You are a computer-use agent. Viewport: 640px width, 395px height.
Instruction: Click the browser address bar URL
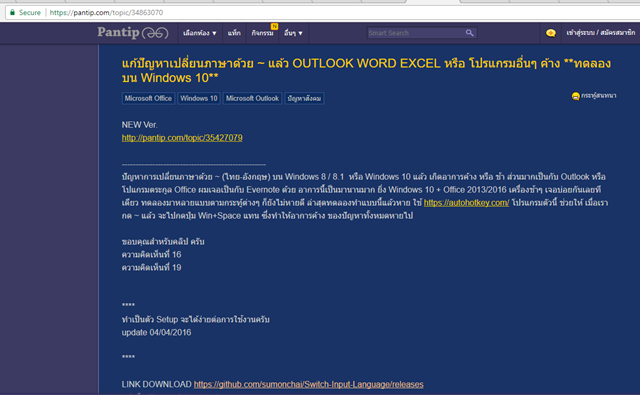click(x=106, y=13)
